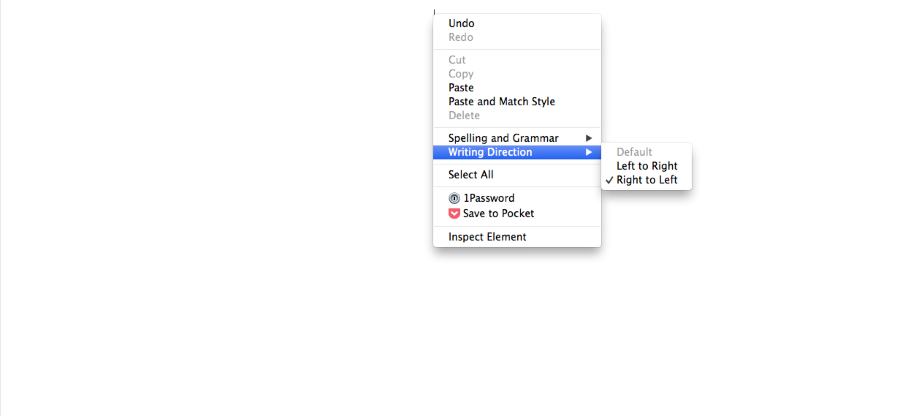Image resolution: width=900 pixels, height=416 pixels.
Task: Click the checkmark beside Right to Left
Action: click(x=609, y=180)
